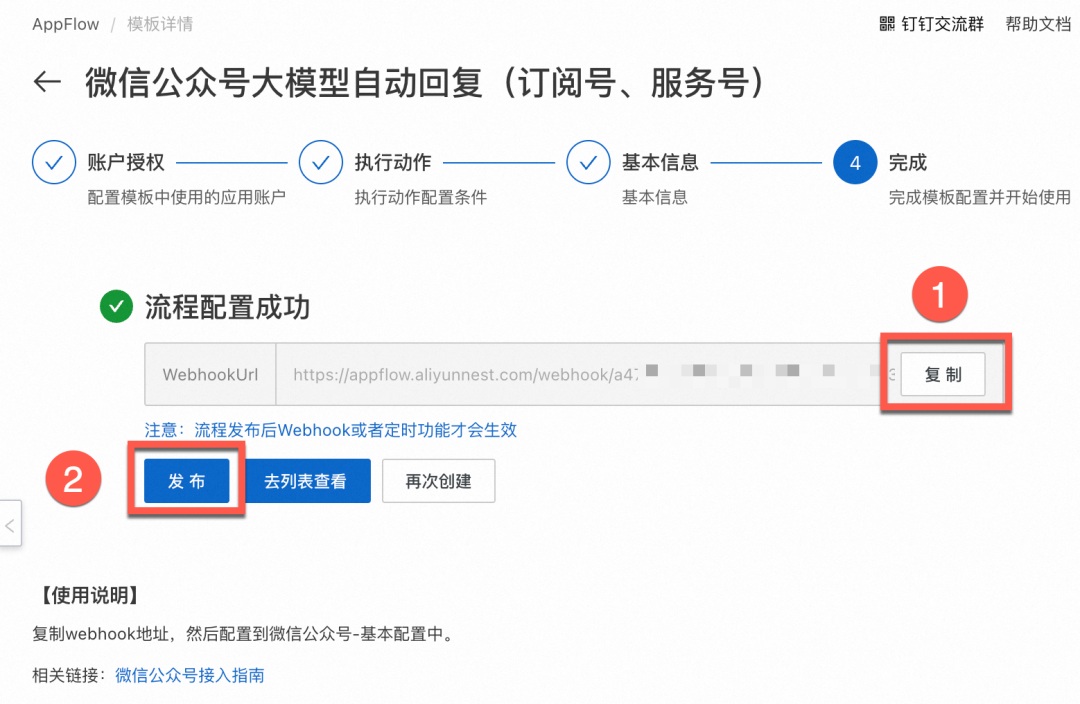Copy the Webhook URL with 复制 button
1080x704 pixels.
click(x=943, y=374)
